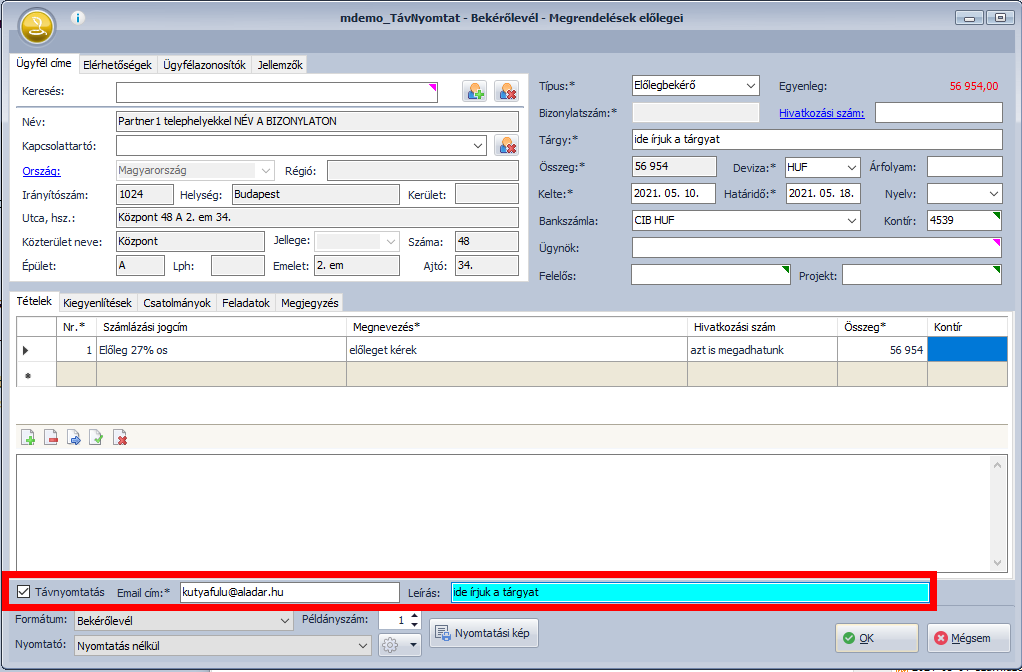
Task: Click the document with blue arrow icon
Action: click(74, 438)
